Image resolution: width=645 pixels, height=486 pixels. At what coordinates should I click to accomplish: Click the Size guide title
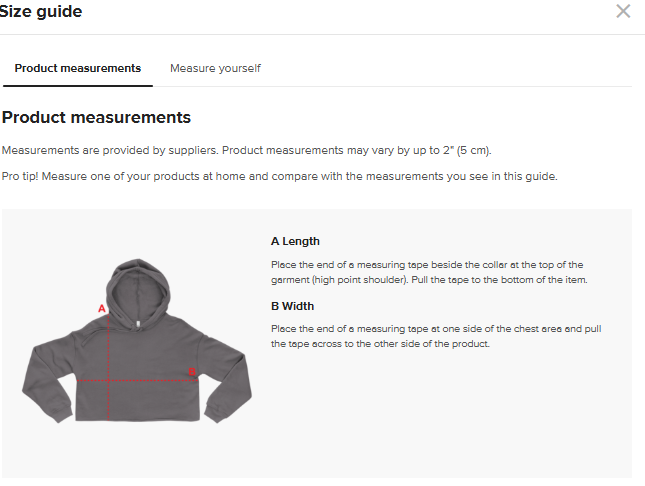coord(42,12)
